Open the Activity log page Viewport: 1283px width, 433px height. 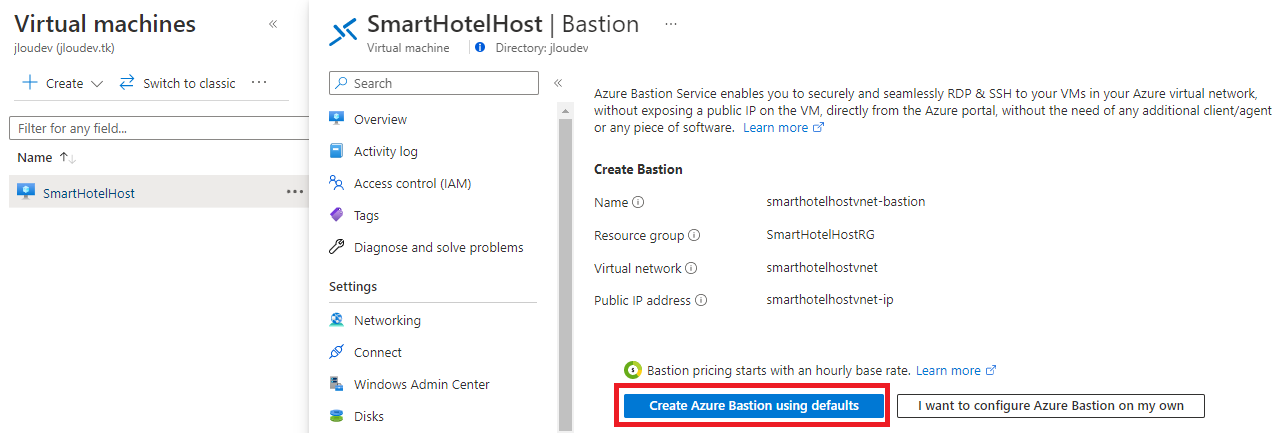coord(386,151)
